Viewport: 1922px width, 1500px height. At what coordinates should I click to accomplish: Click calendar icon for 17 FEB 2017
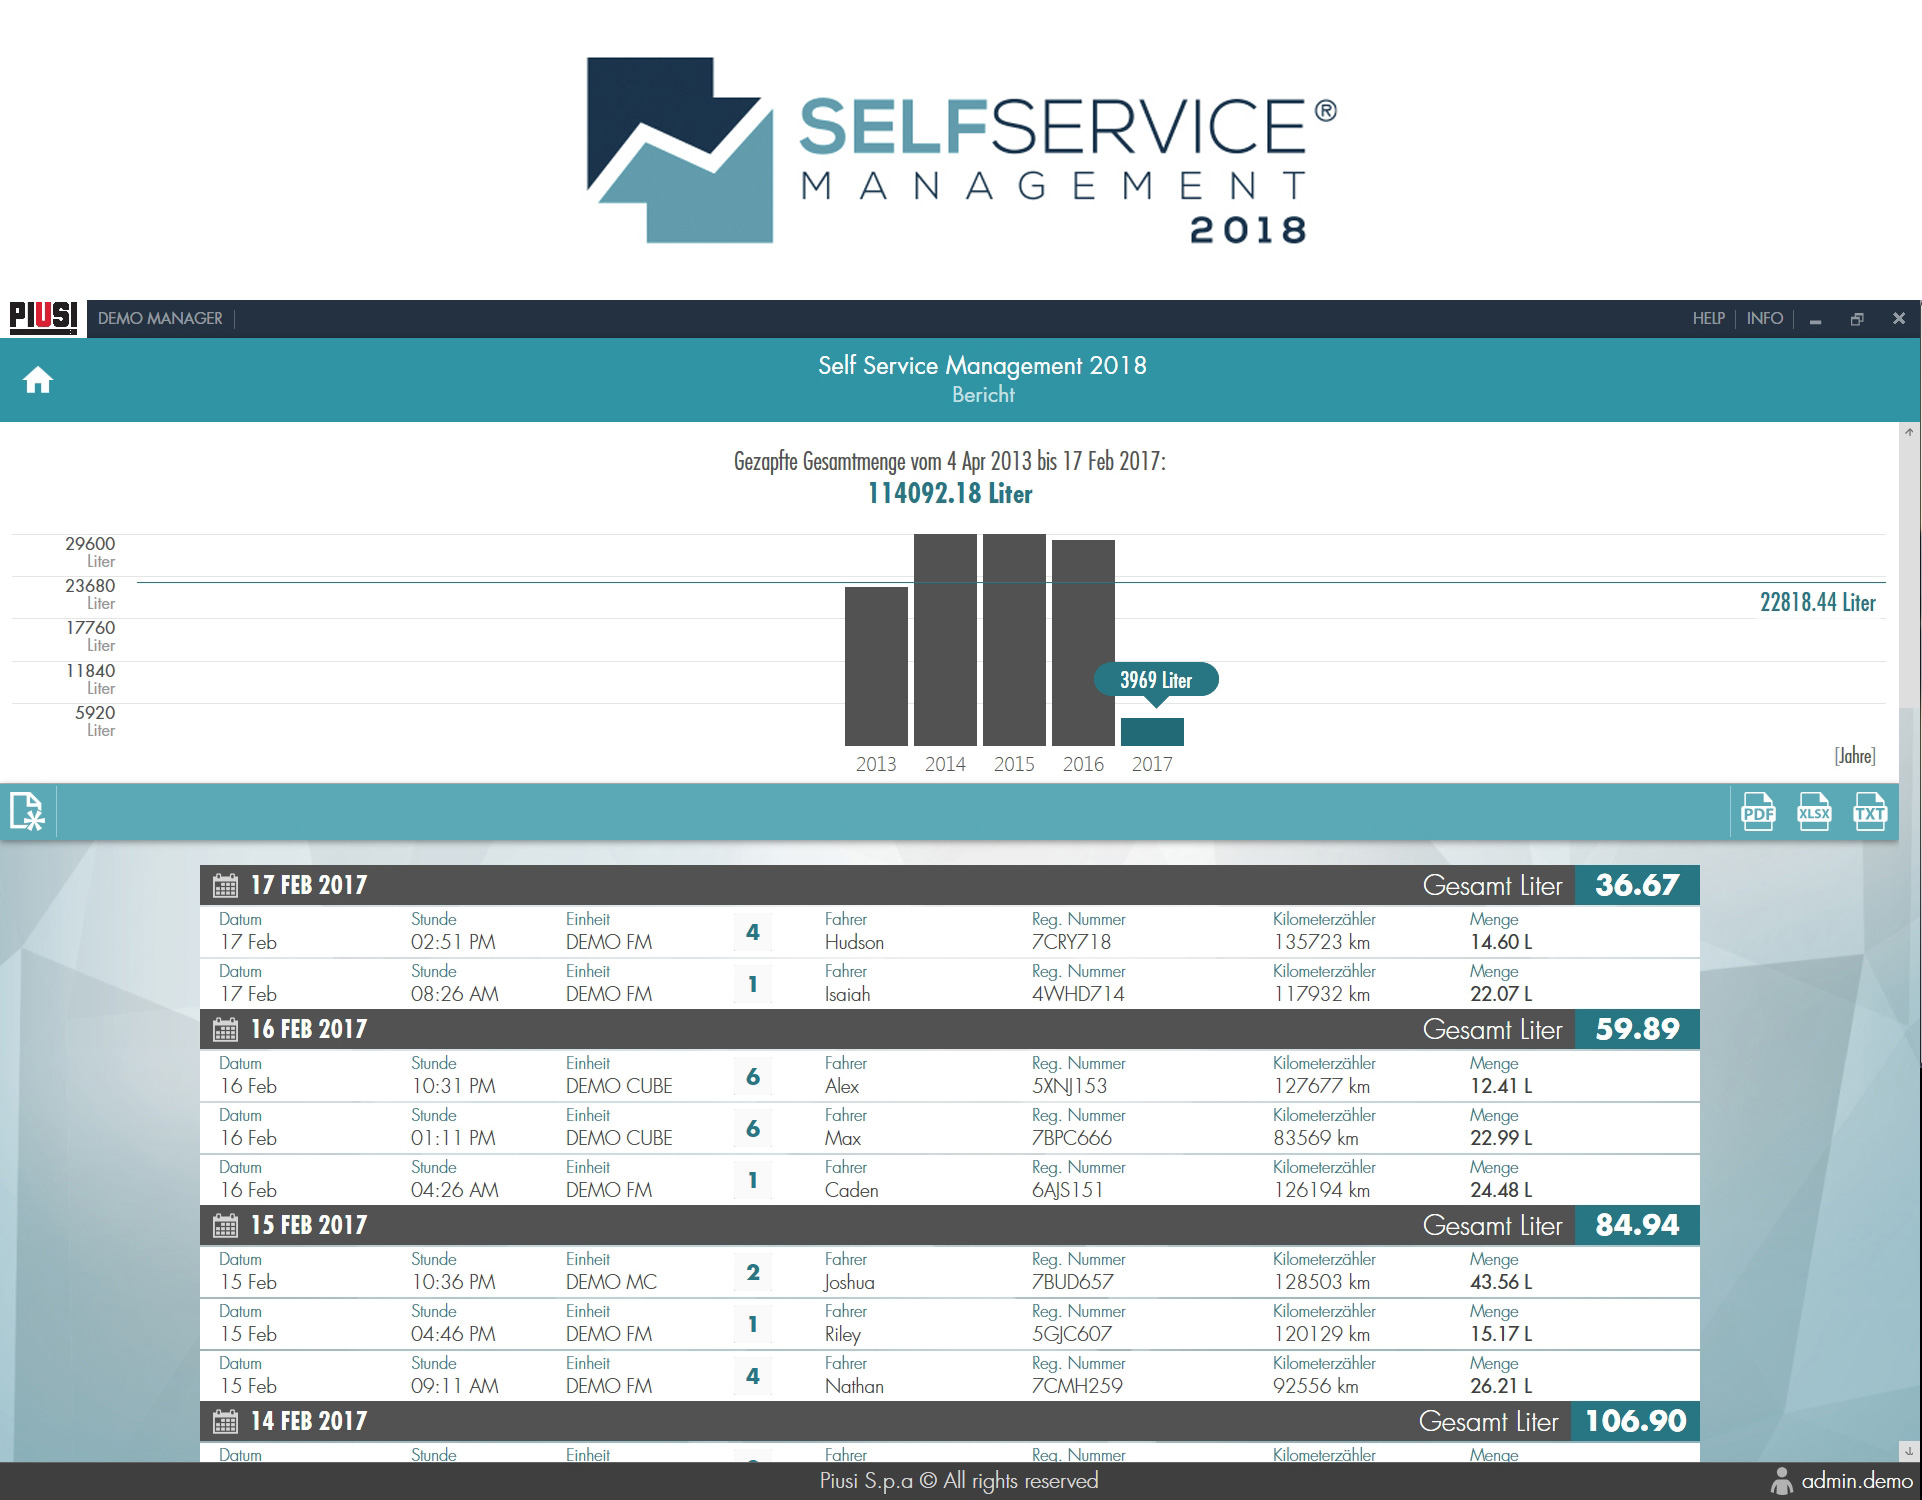225,885
